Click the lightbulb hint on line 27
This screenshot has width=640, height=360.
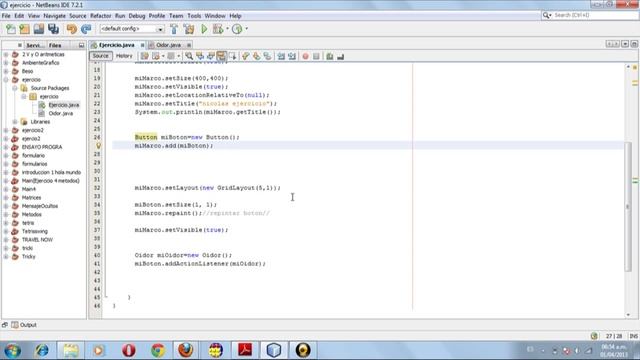click(98, 146)
